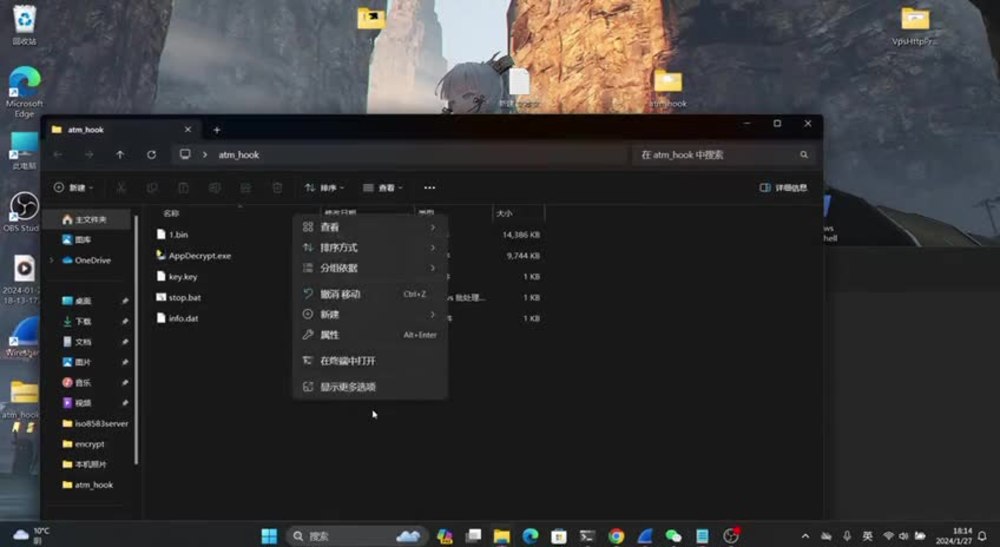
Task: Click the navigation pane vertical scrollbar
Action: (x=136, y=340)
